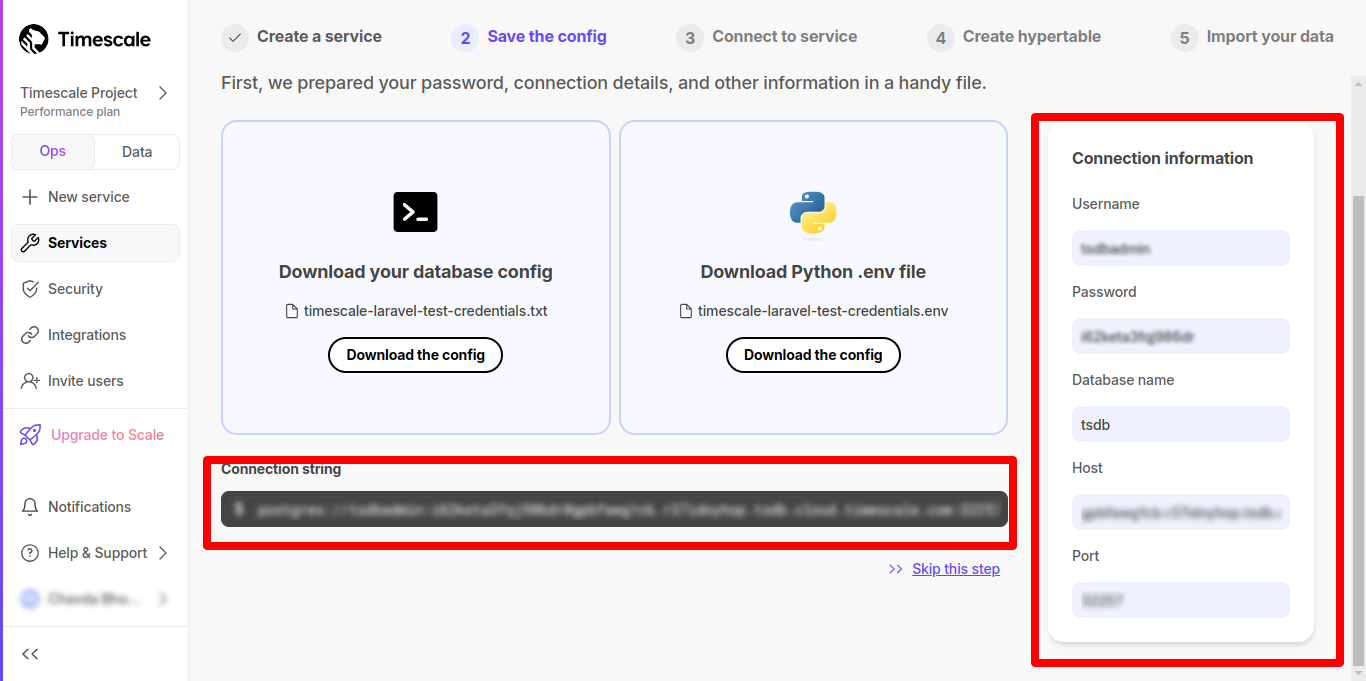Click the Create a service checkmark icon
This screenshot has width=1366, height=681.
pos(235,38)
